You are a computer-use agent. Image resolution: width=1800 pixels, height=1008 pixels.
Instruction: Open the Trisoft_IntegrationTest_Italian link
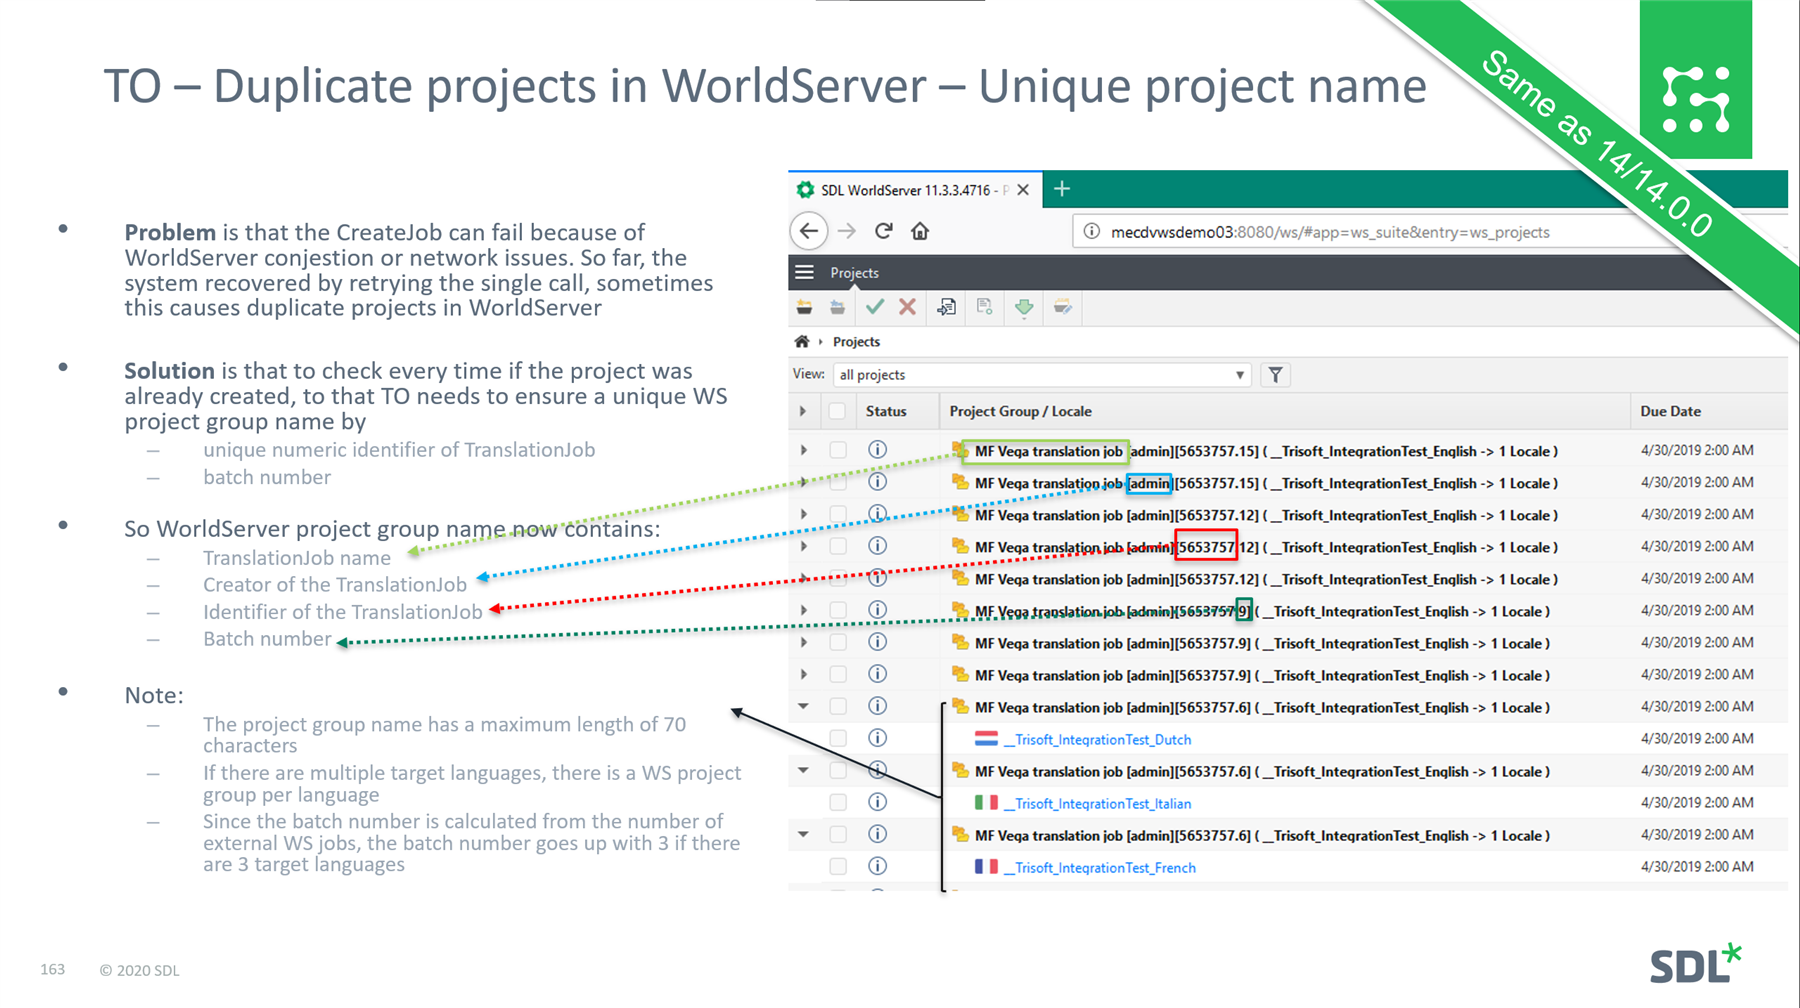pos(1097,803)
